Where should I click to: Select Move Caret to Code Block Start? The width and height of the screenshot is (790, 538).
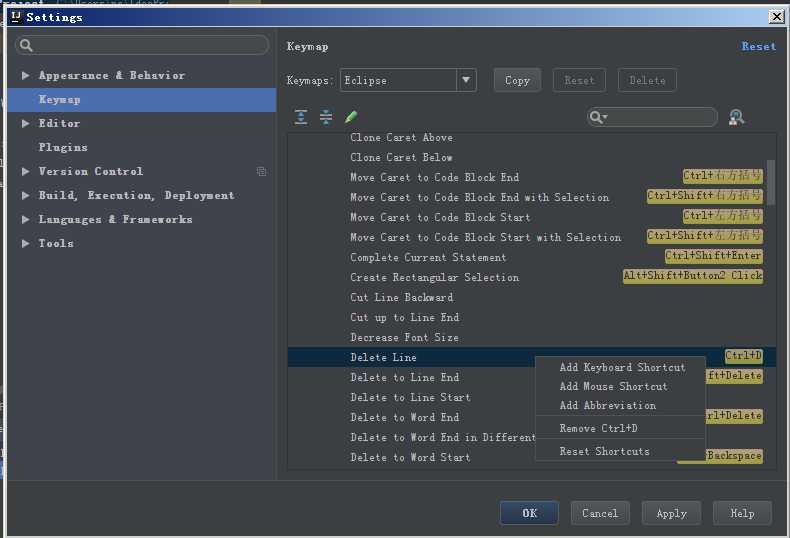[440, 218]
